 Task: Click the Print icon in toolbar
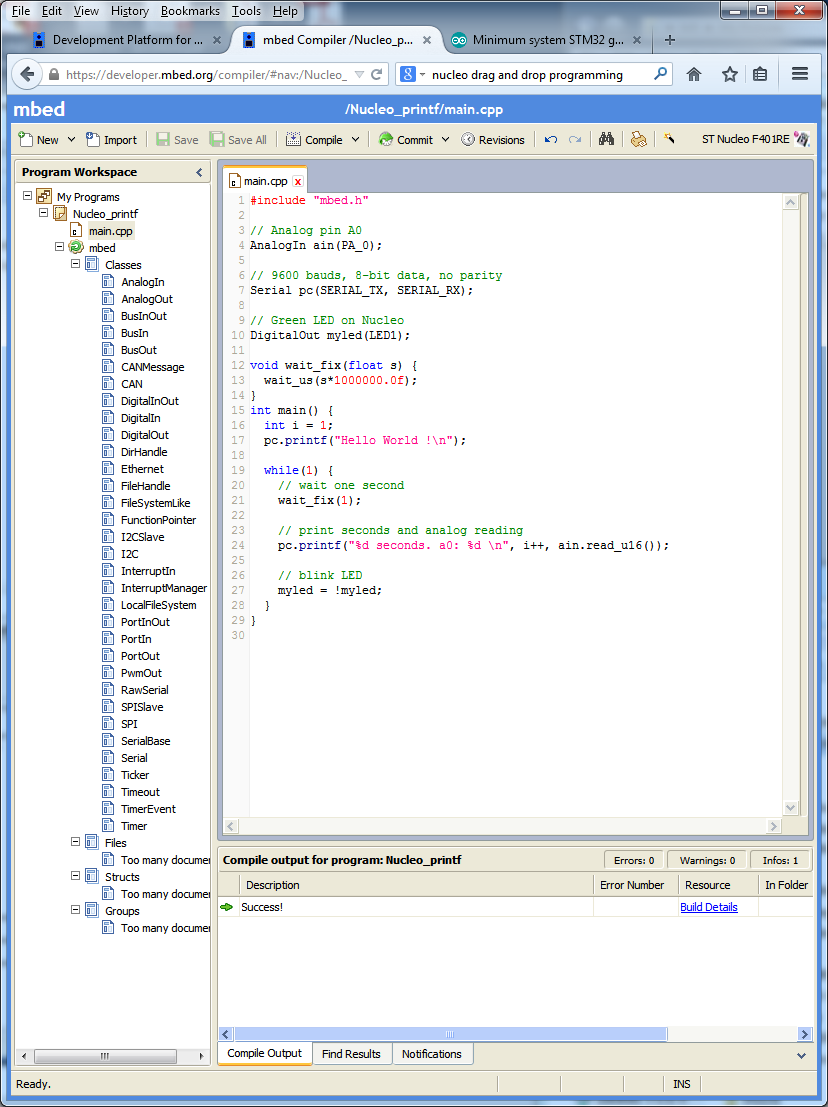(638, 140)
